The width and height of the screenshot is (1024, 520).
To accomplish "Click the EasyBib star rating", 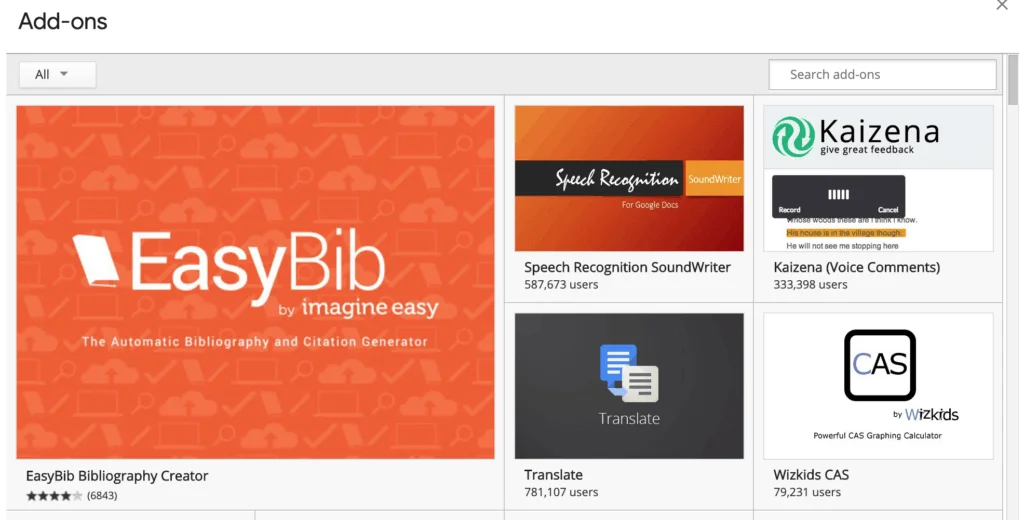I will (x=54, y=496).
